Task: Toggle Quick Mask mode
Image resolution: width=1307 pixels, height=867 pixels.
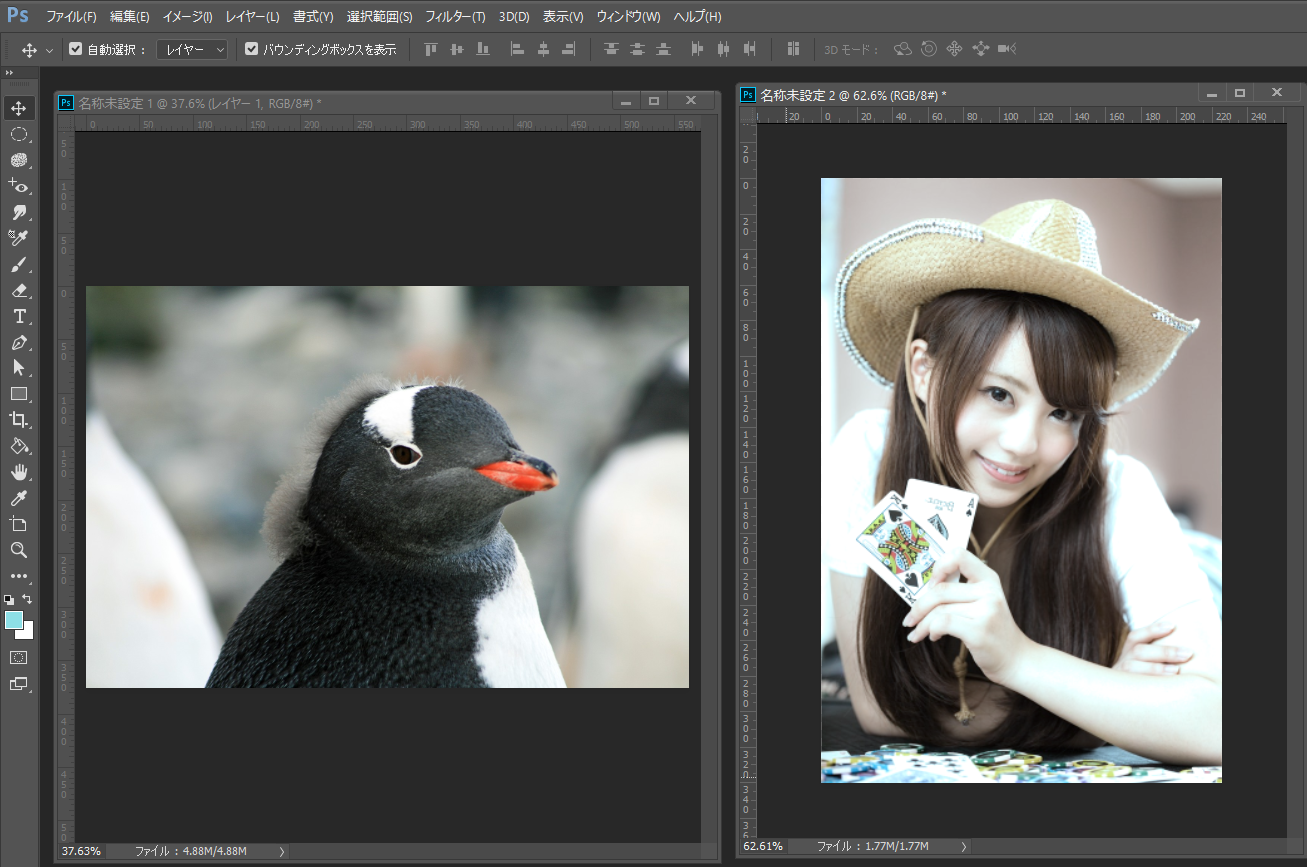Action: (19, 658)
